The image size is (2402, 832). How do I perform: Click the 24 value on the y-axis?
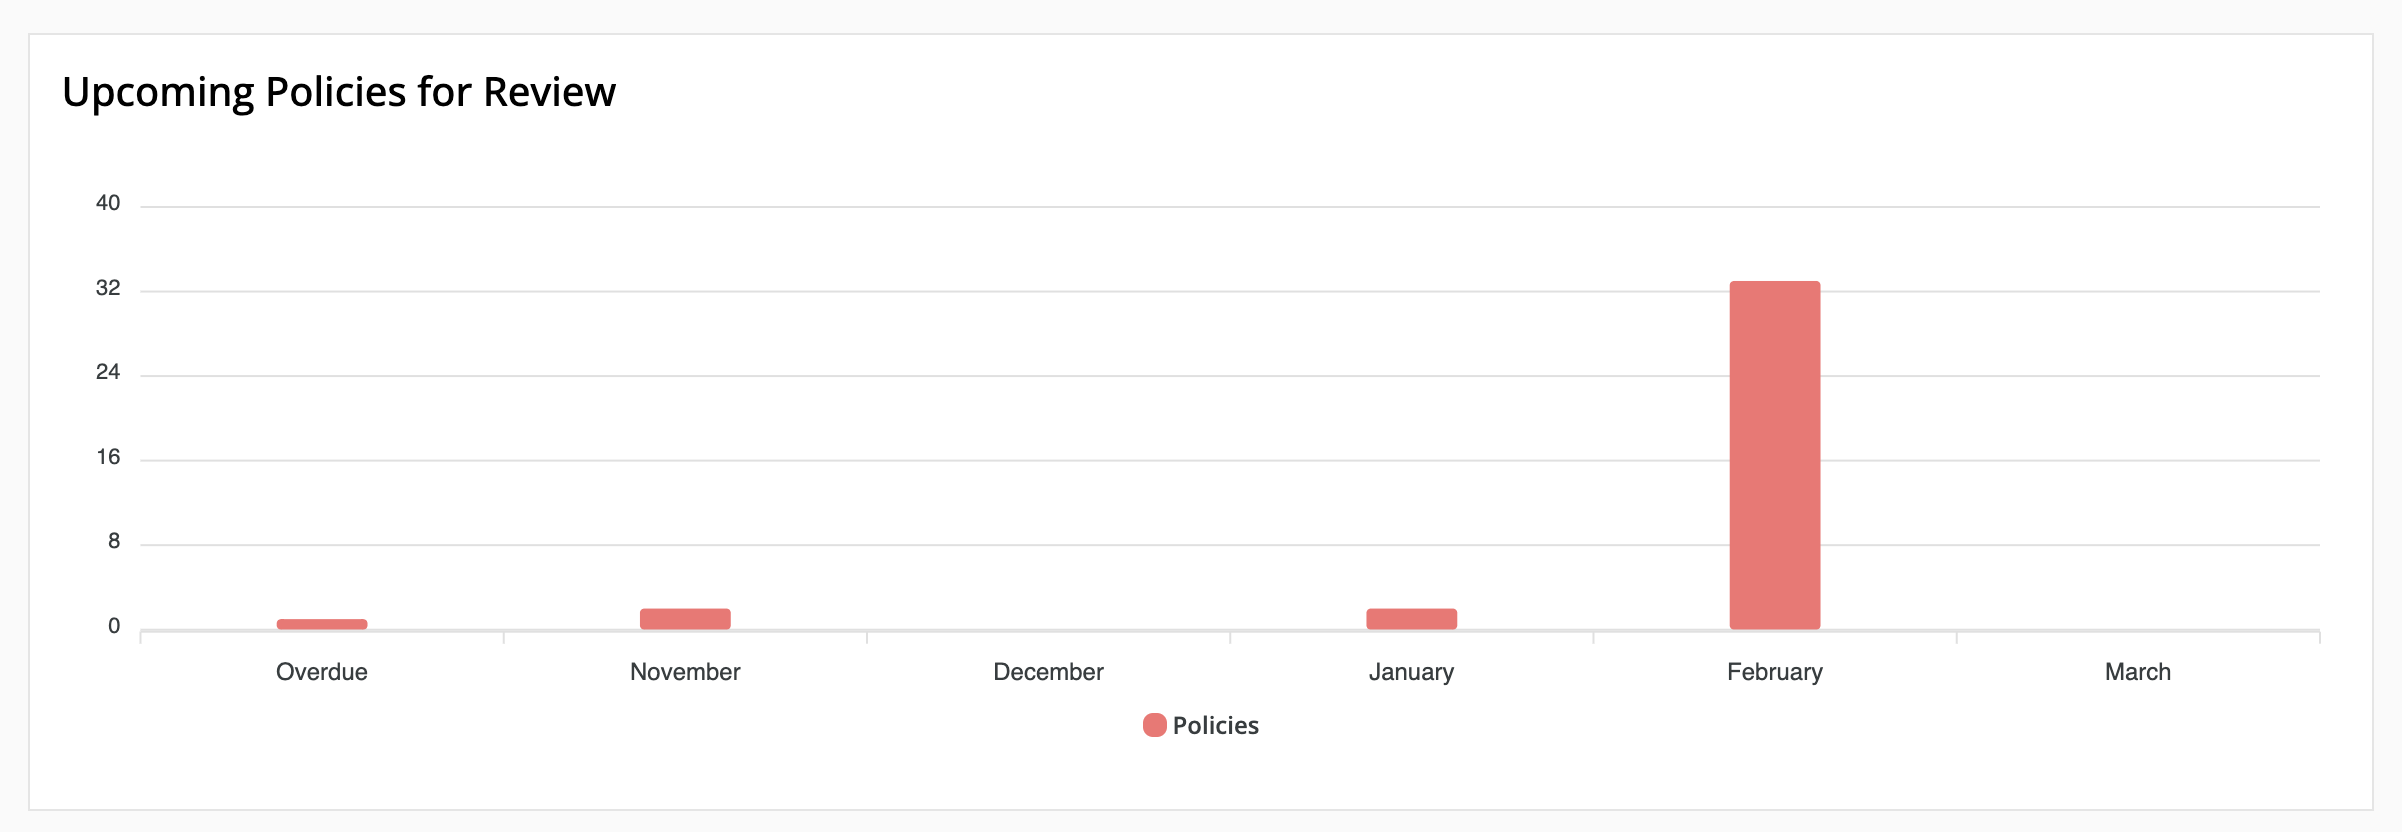click(108, 372)
